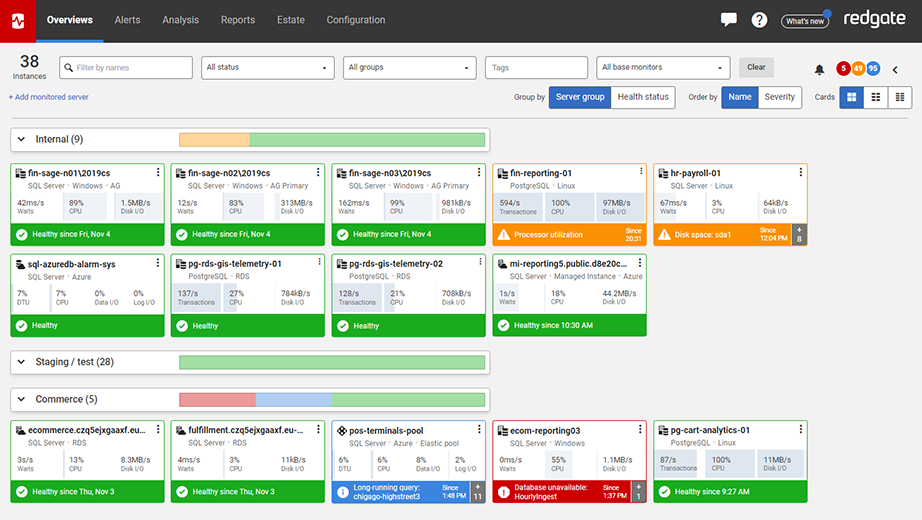Viewport: 922px width, 520px height.
Task: Open the Estate tab
Action: coord(290,20)
